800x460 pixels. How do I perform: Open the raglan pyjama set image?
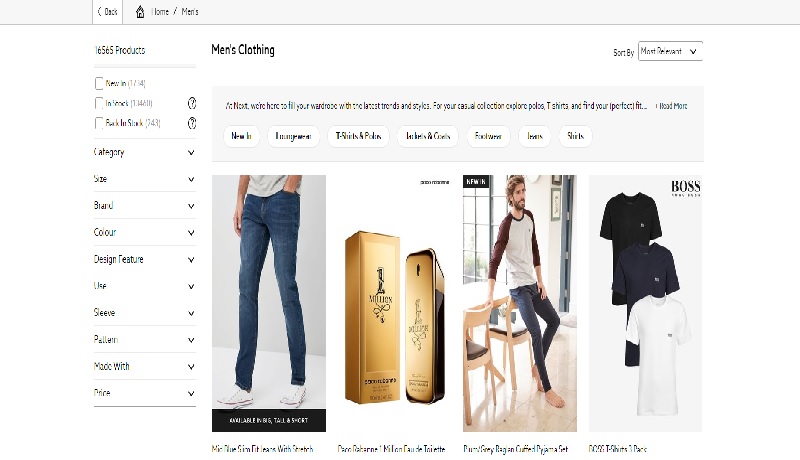coord(520,303)
